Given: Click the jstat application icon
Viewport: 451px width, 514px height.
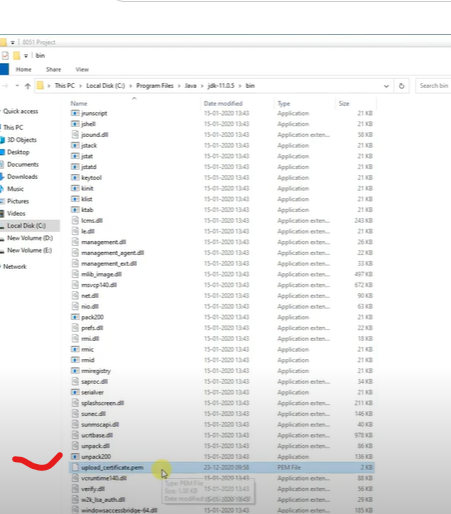Looking at the screenshot, I should click(75, 156).
